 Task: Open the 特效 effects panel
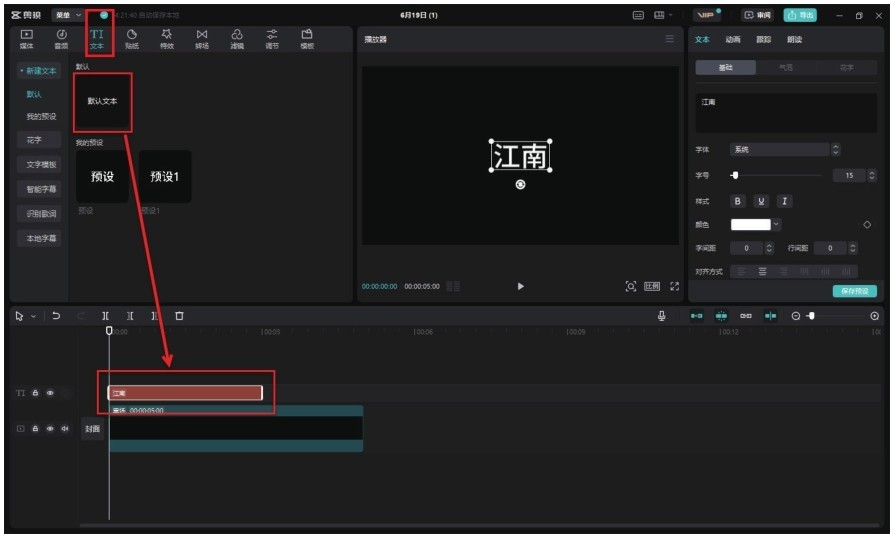pyautogui.click(x=167, y=39)
